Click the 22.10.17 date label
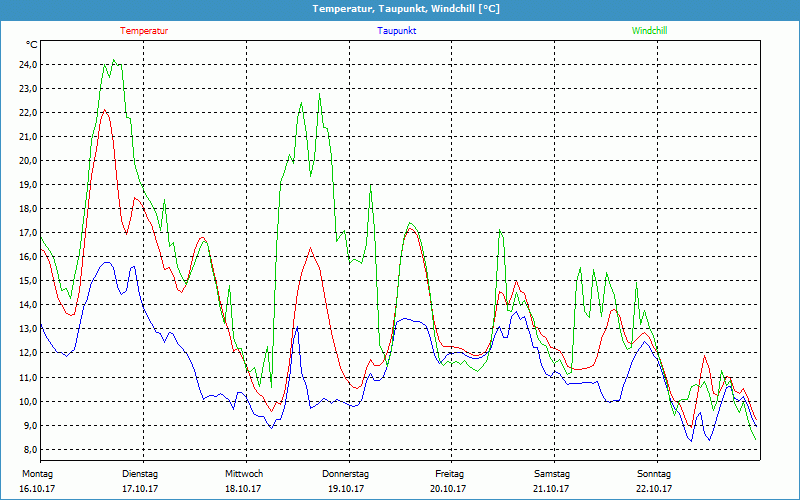The width and height of the screenshot is (800, 500). click(x=654, y=489)
